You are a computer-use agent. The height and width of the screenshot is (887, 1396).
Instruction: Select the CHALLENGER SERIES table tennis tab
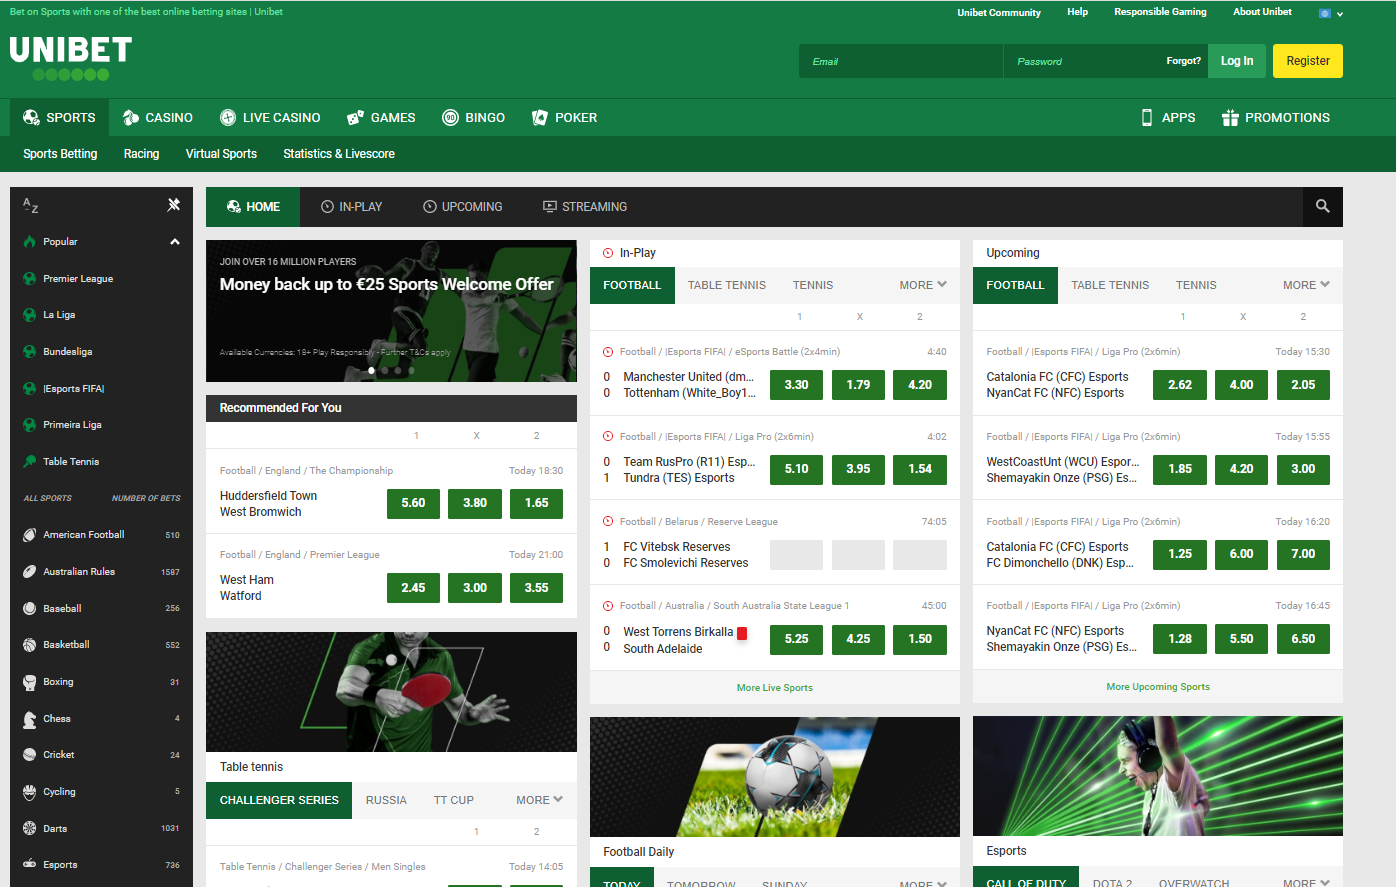pos(278,800)
